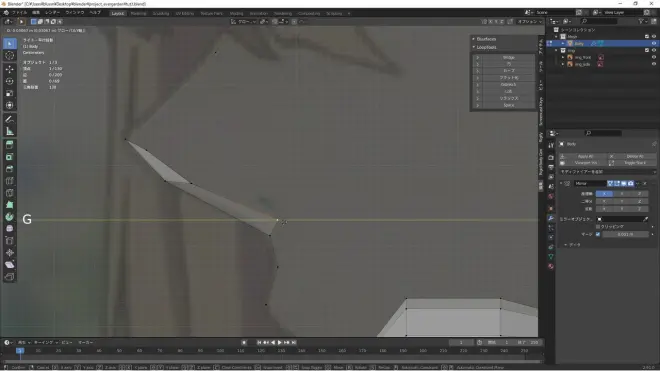This screenshot has width=660, height=371.
Task: Toggle Mirror axis X button
Action: coord(604,194)
